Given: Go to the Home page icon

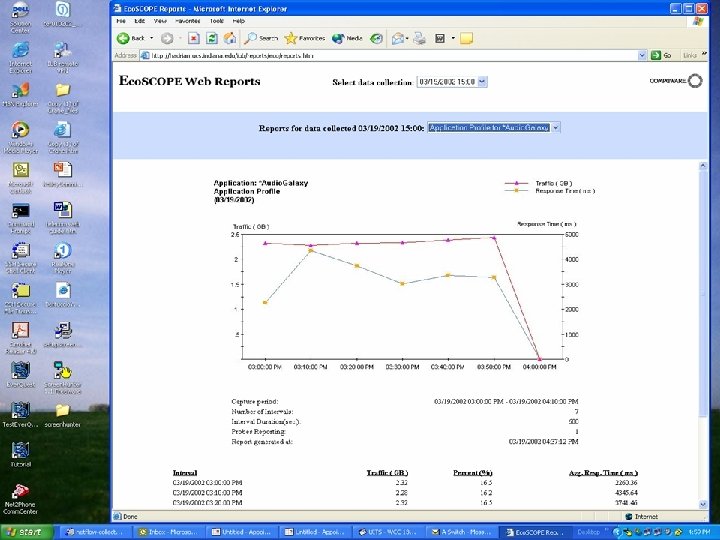Looking at the screenshot, I should point(230,39).
